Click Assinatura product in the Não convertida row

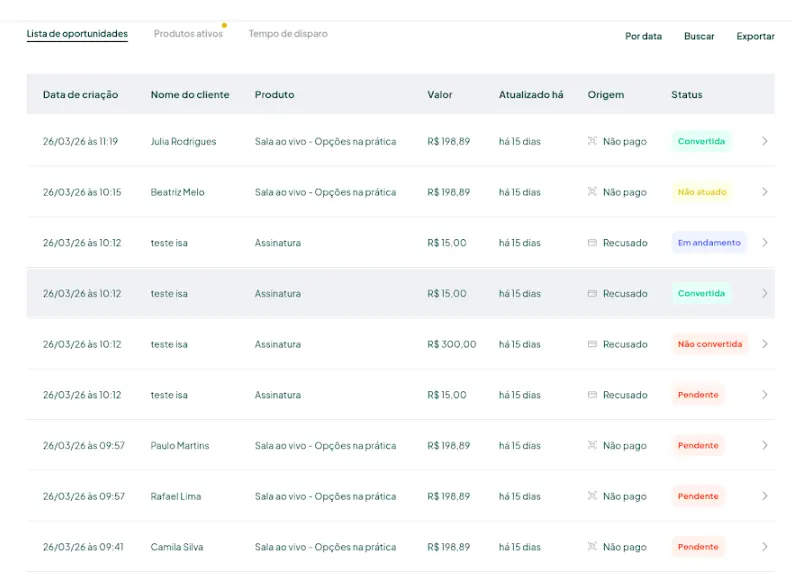[x=278, y=344]
